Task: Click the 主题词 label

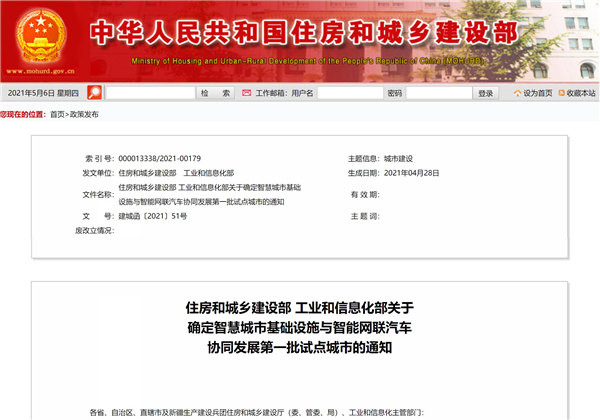Action: click(x=365, y=216)
